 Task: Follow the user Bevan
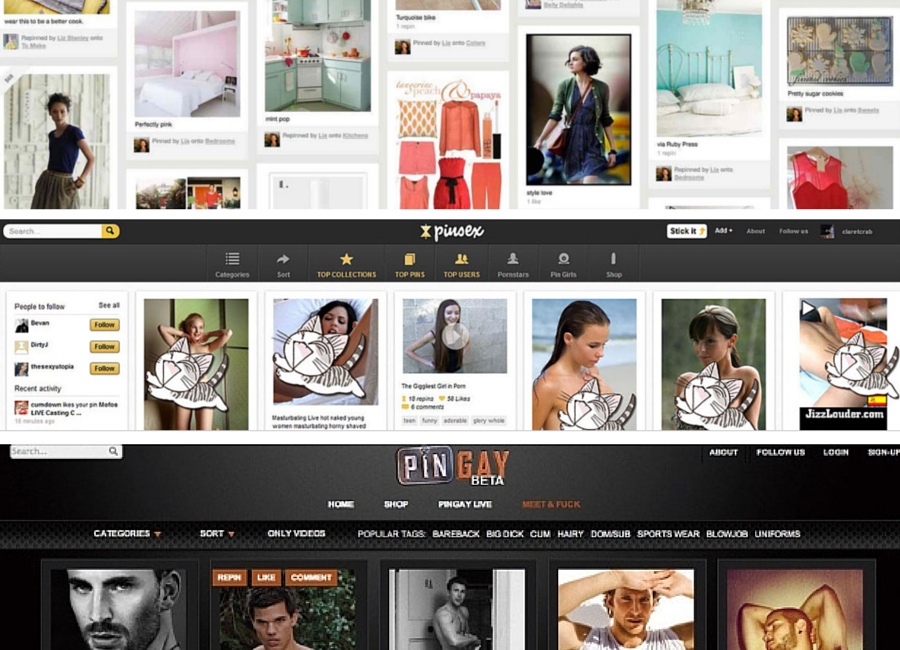[104, 325]
